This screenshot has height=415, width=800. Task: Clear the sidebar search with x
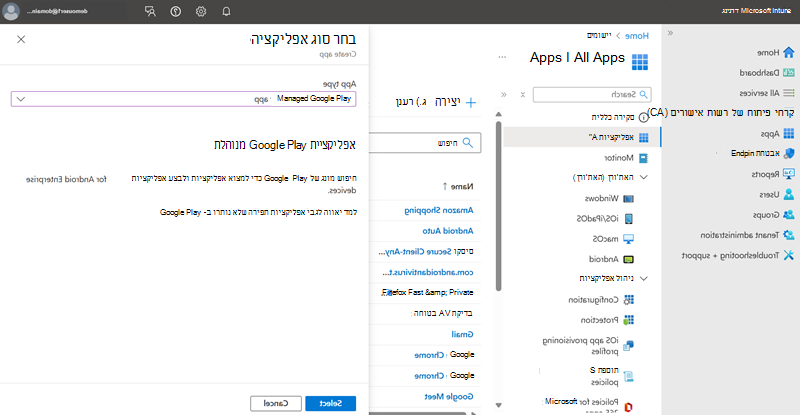522,94
